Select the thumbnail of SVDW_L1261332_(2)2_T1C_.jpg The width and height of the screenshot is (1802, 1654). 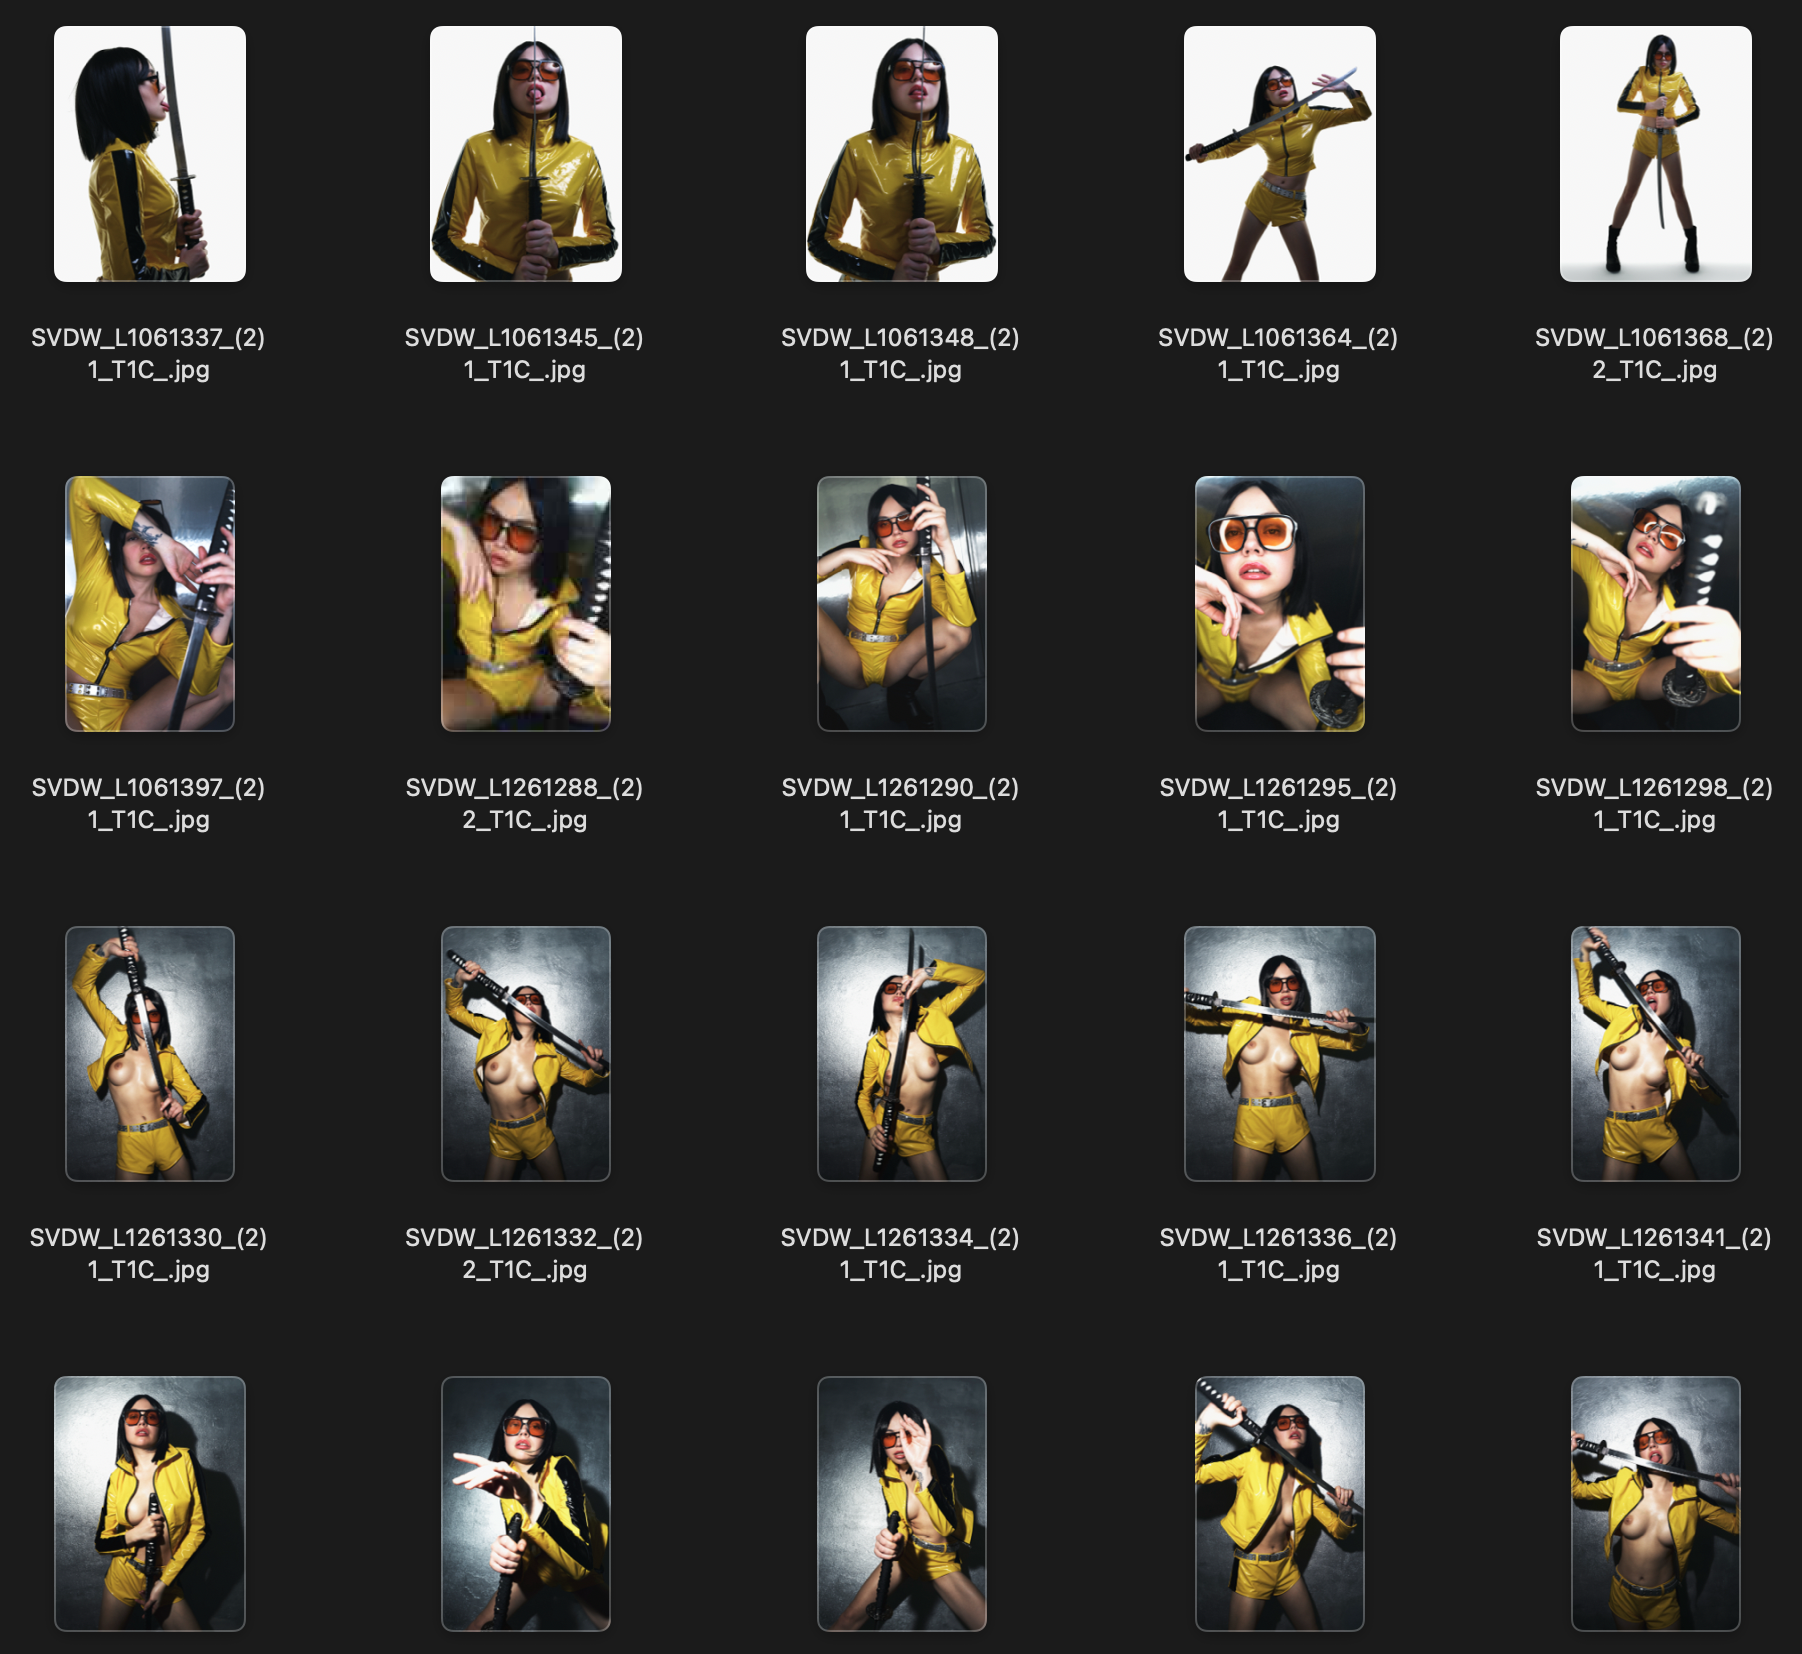point(526,1054)
